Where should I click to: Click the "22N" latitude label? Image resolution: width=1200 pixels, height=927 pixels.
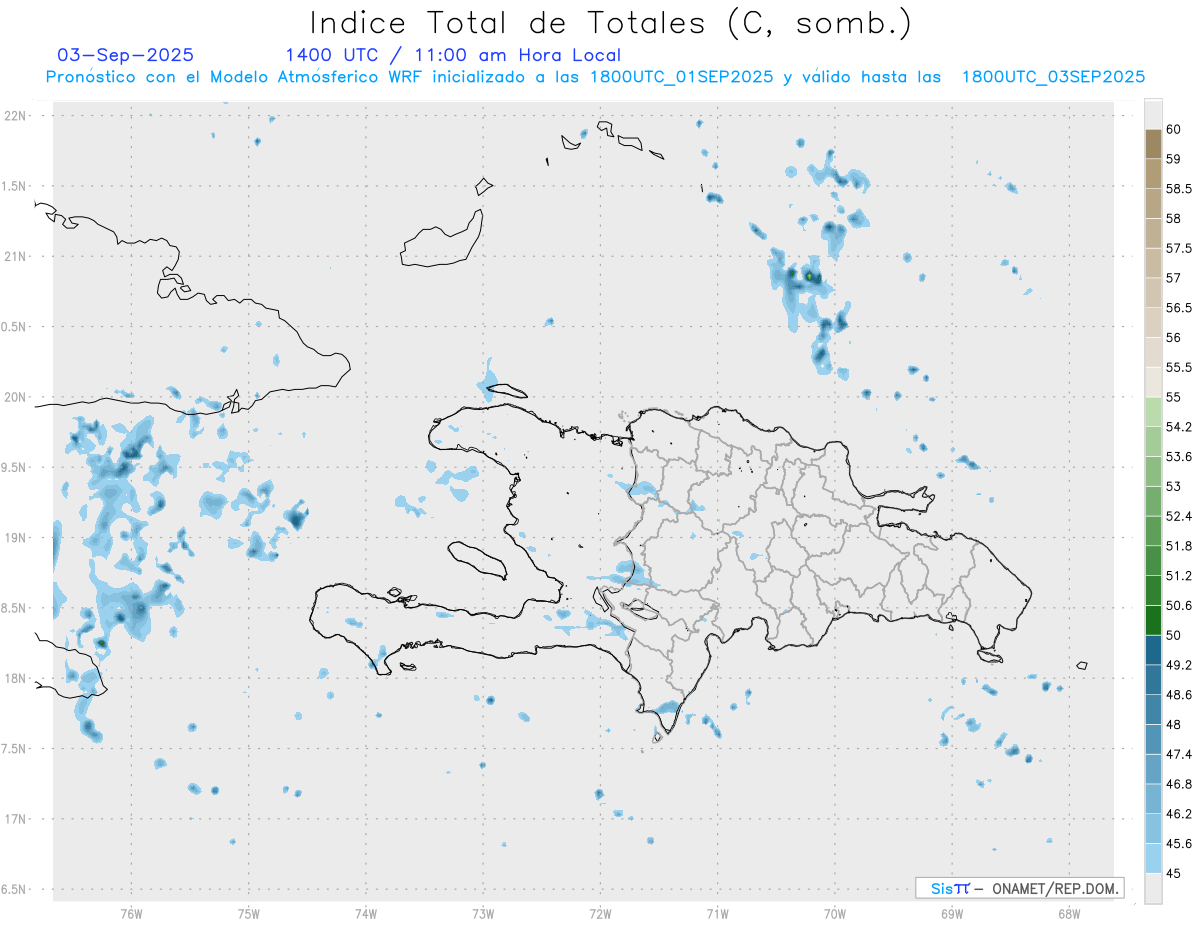click(15, 116)
